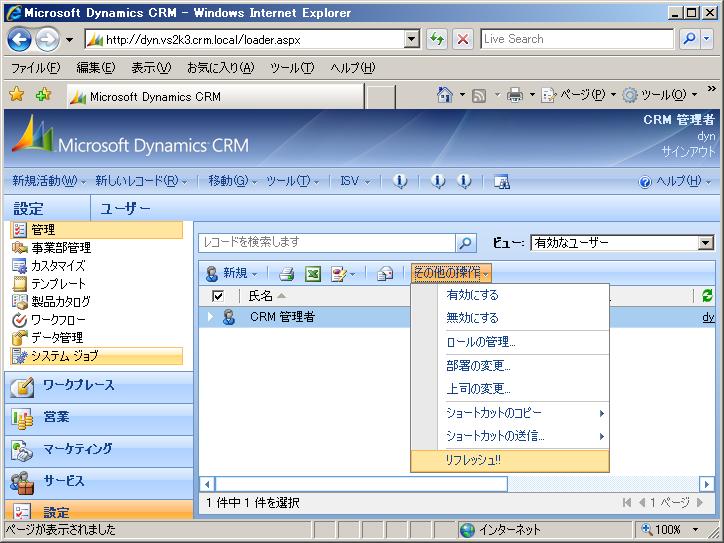
Task: Switch to the マーケティング area
Action: tap(99, 450)
